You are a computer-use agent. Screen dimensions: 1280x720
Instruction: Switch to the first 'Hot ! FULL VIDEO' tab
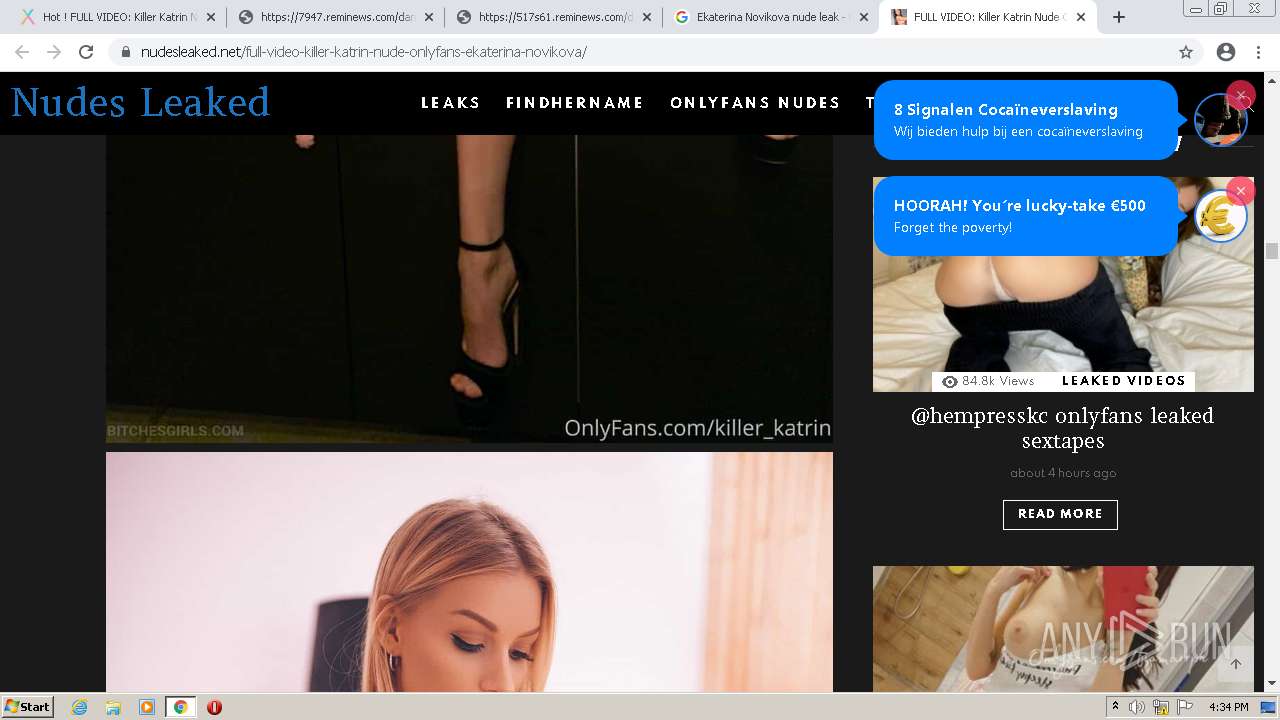(117, 17)
